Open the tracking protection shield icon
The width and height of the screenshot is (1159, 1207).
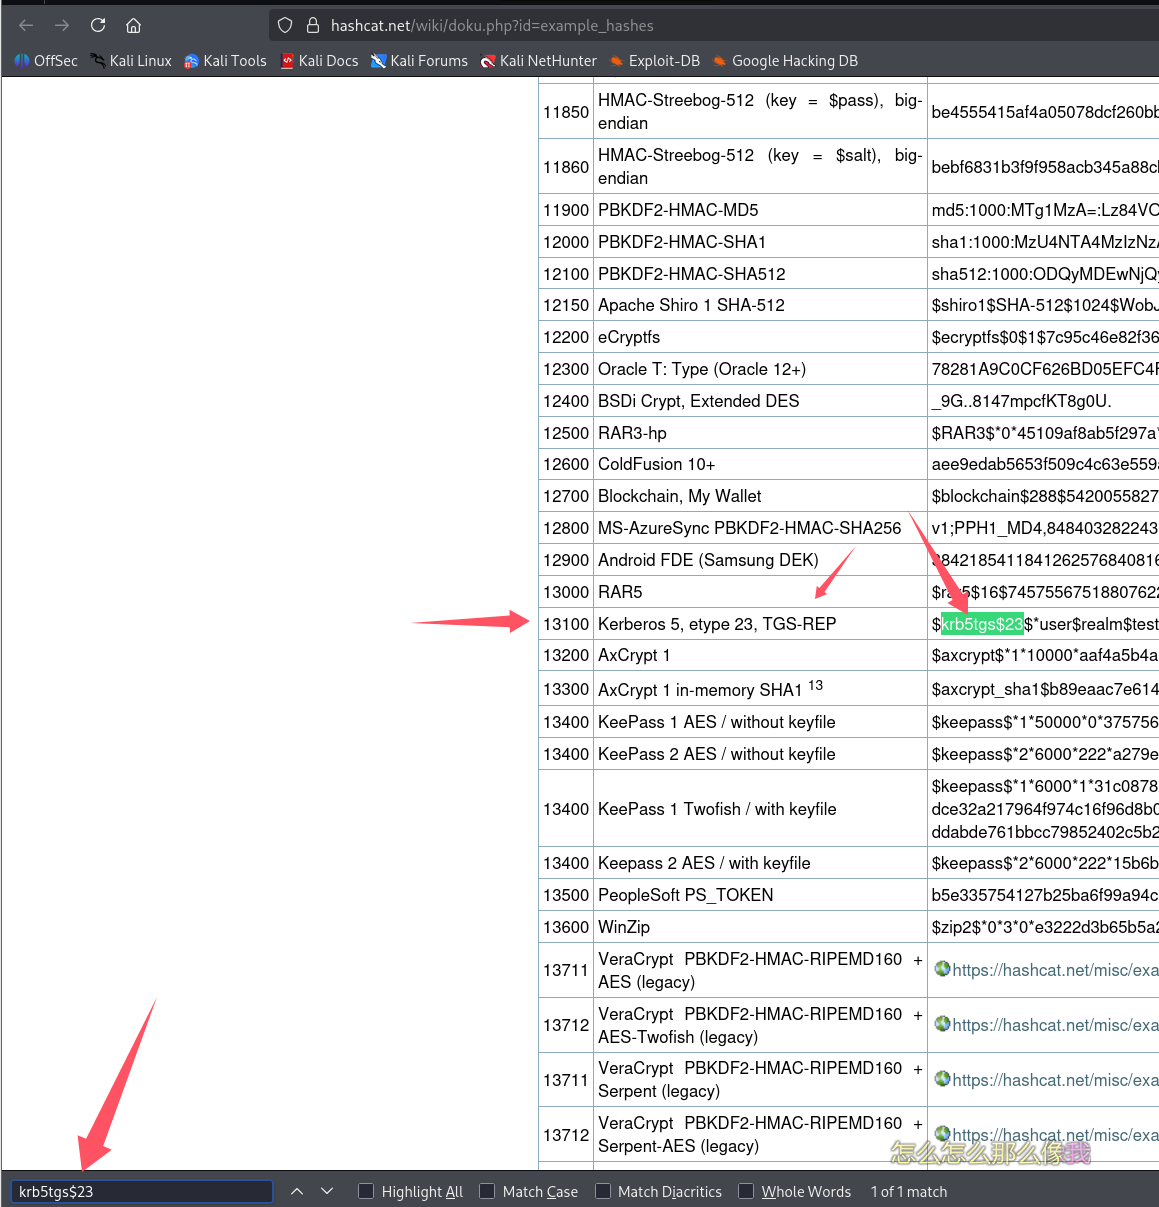[x=285, y=25]
